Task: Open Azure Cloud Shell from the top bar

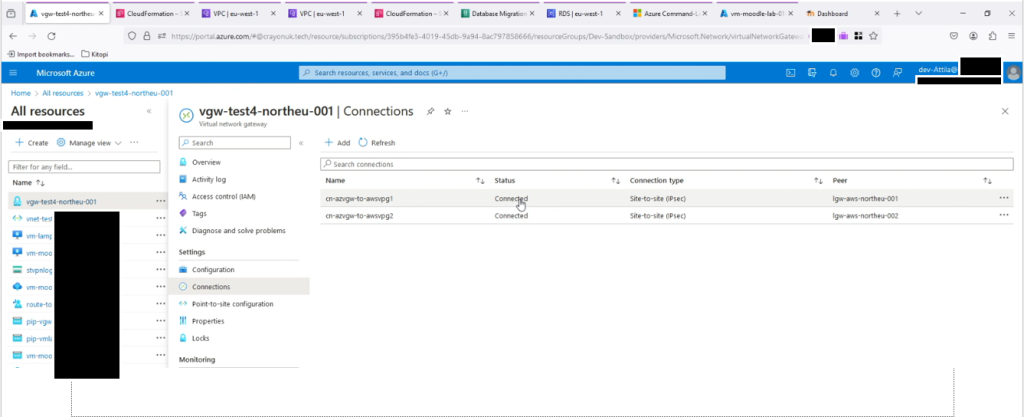Action: [x=789, y=73]
